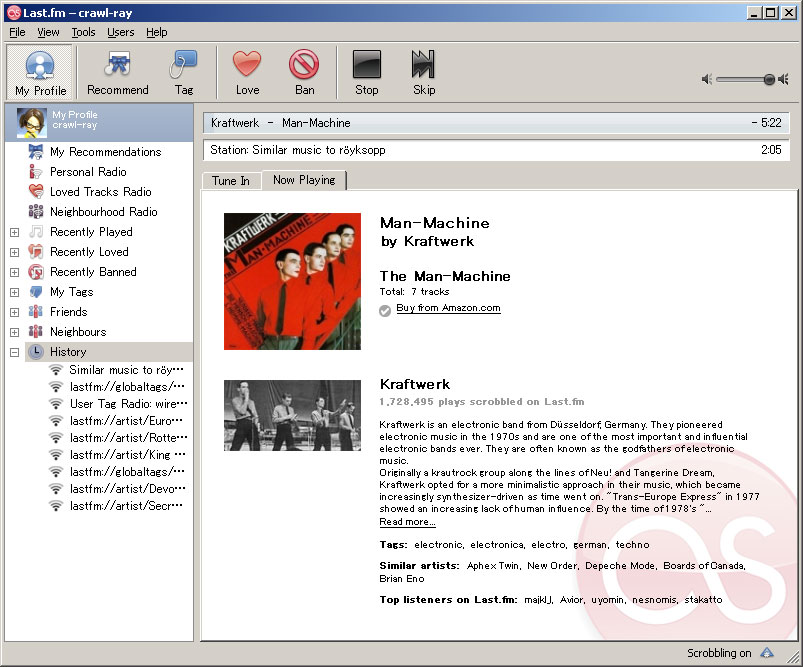Select the Now Playing tab
The image size is (803, 667).
pyautogui.click(x=304, y=180)
